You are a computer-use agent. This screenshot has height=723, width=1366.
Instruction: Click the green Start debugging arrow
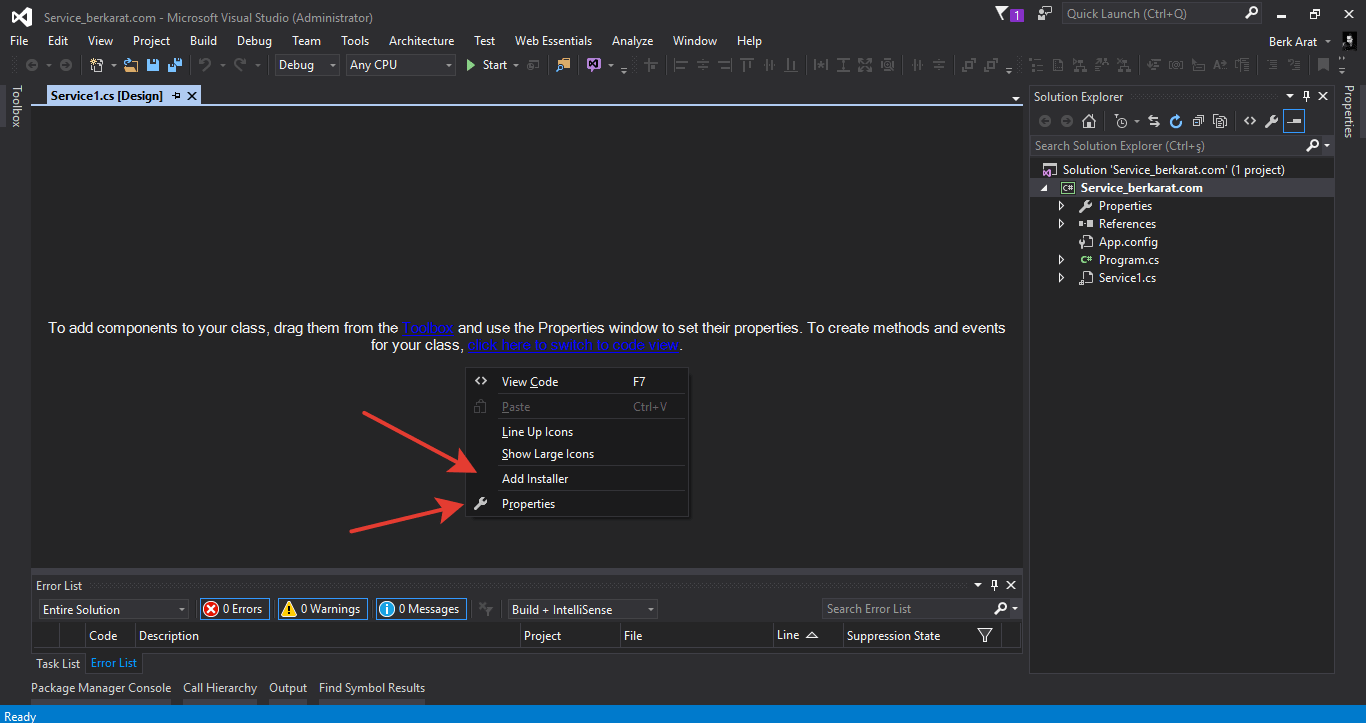[x=472, y=65]
